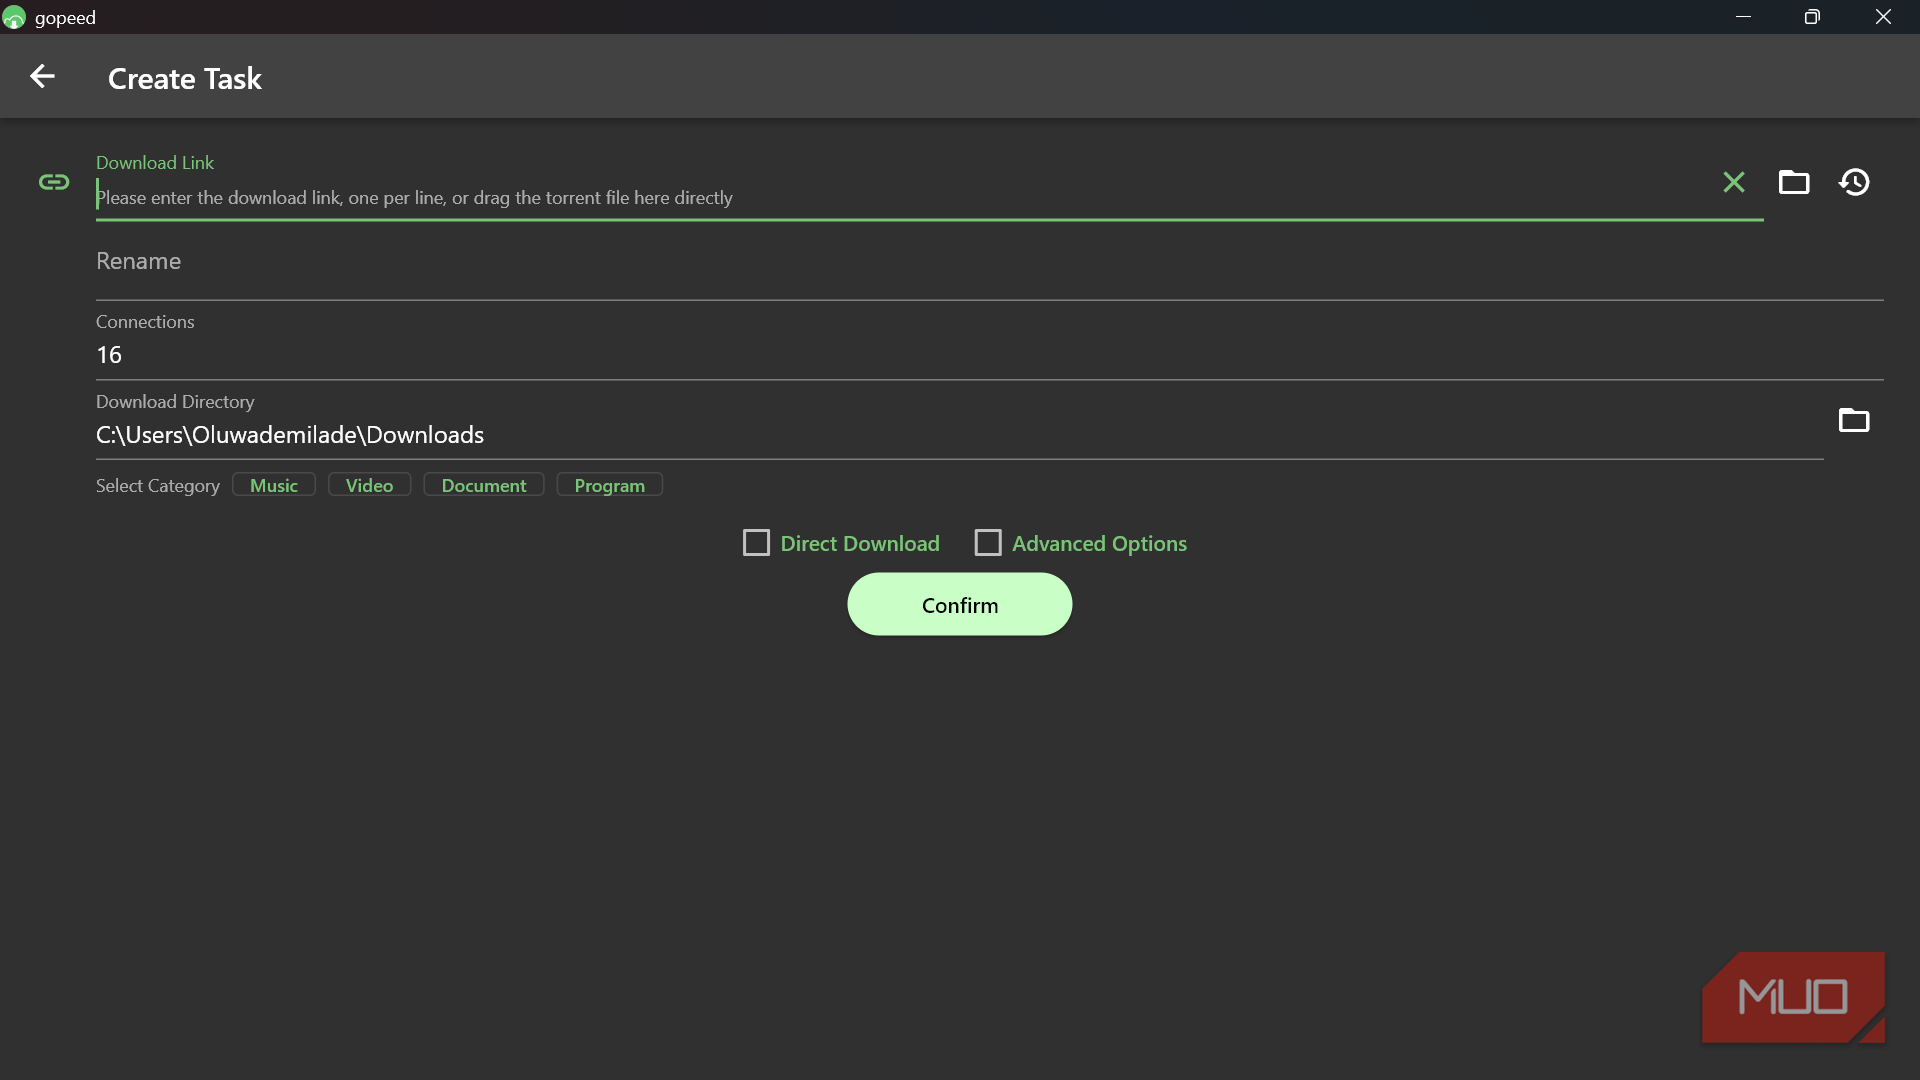The height and width of the screenshot is (1080, 1920).
Task: Click the gopeed app logo in title bar
Action: [x=14, y=17]
